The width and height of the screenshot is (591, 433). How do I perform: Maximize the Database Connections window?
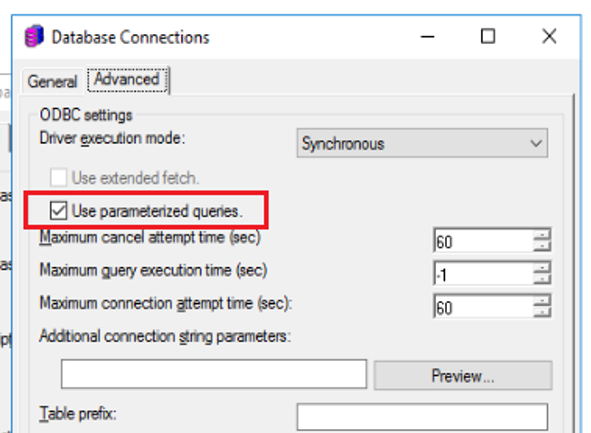pyautogui.click(x=488, y=37)
